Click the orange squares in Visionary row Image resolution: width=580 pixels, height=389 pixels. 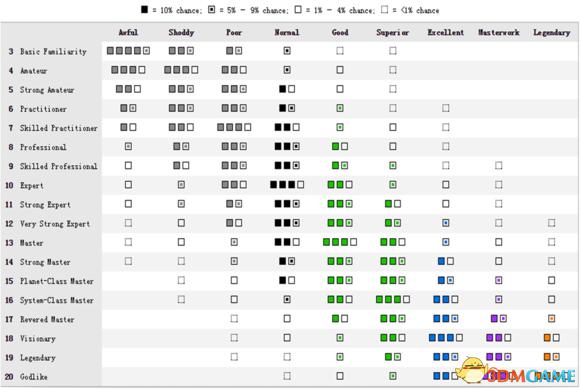552,338
